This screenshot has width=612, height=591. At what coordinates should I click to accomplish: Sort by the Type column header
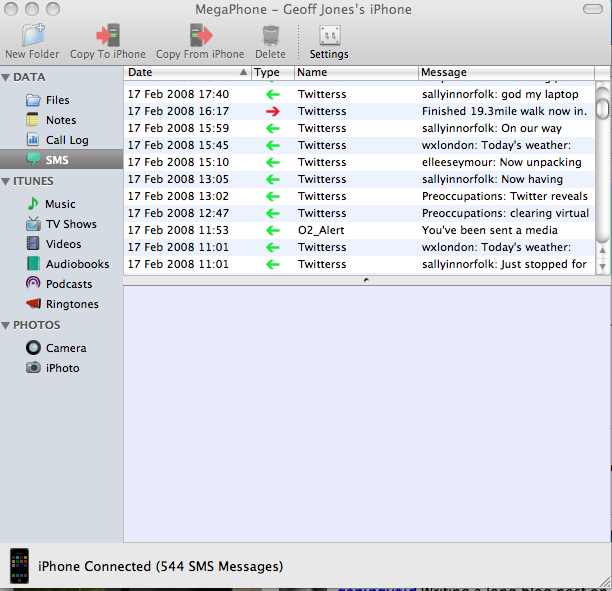273,72
